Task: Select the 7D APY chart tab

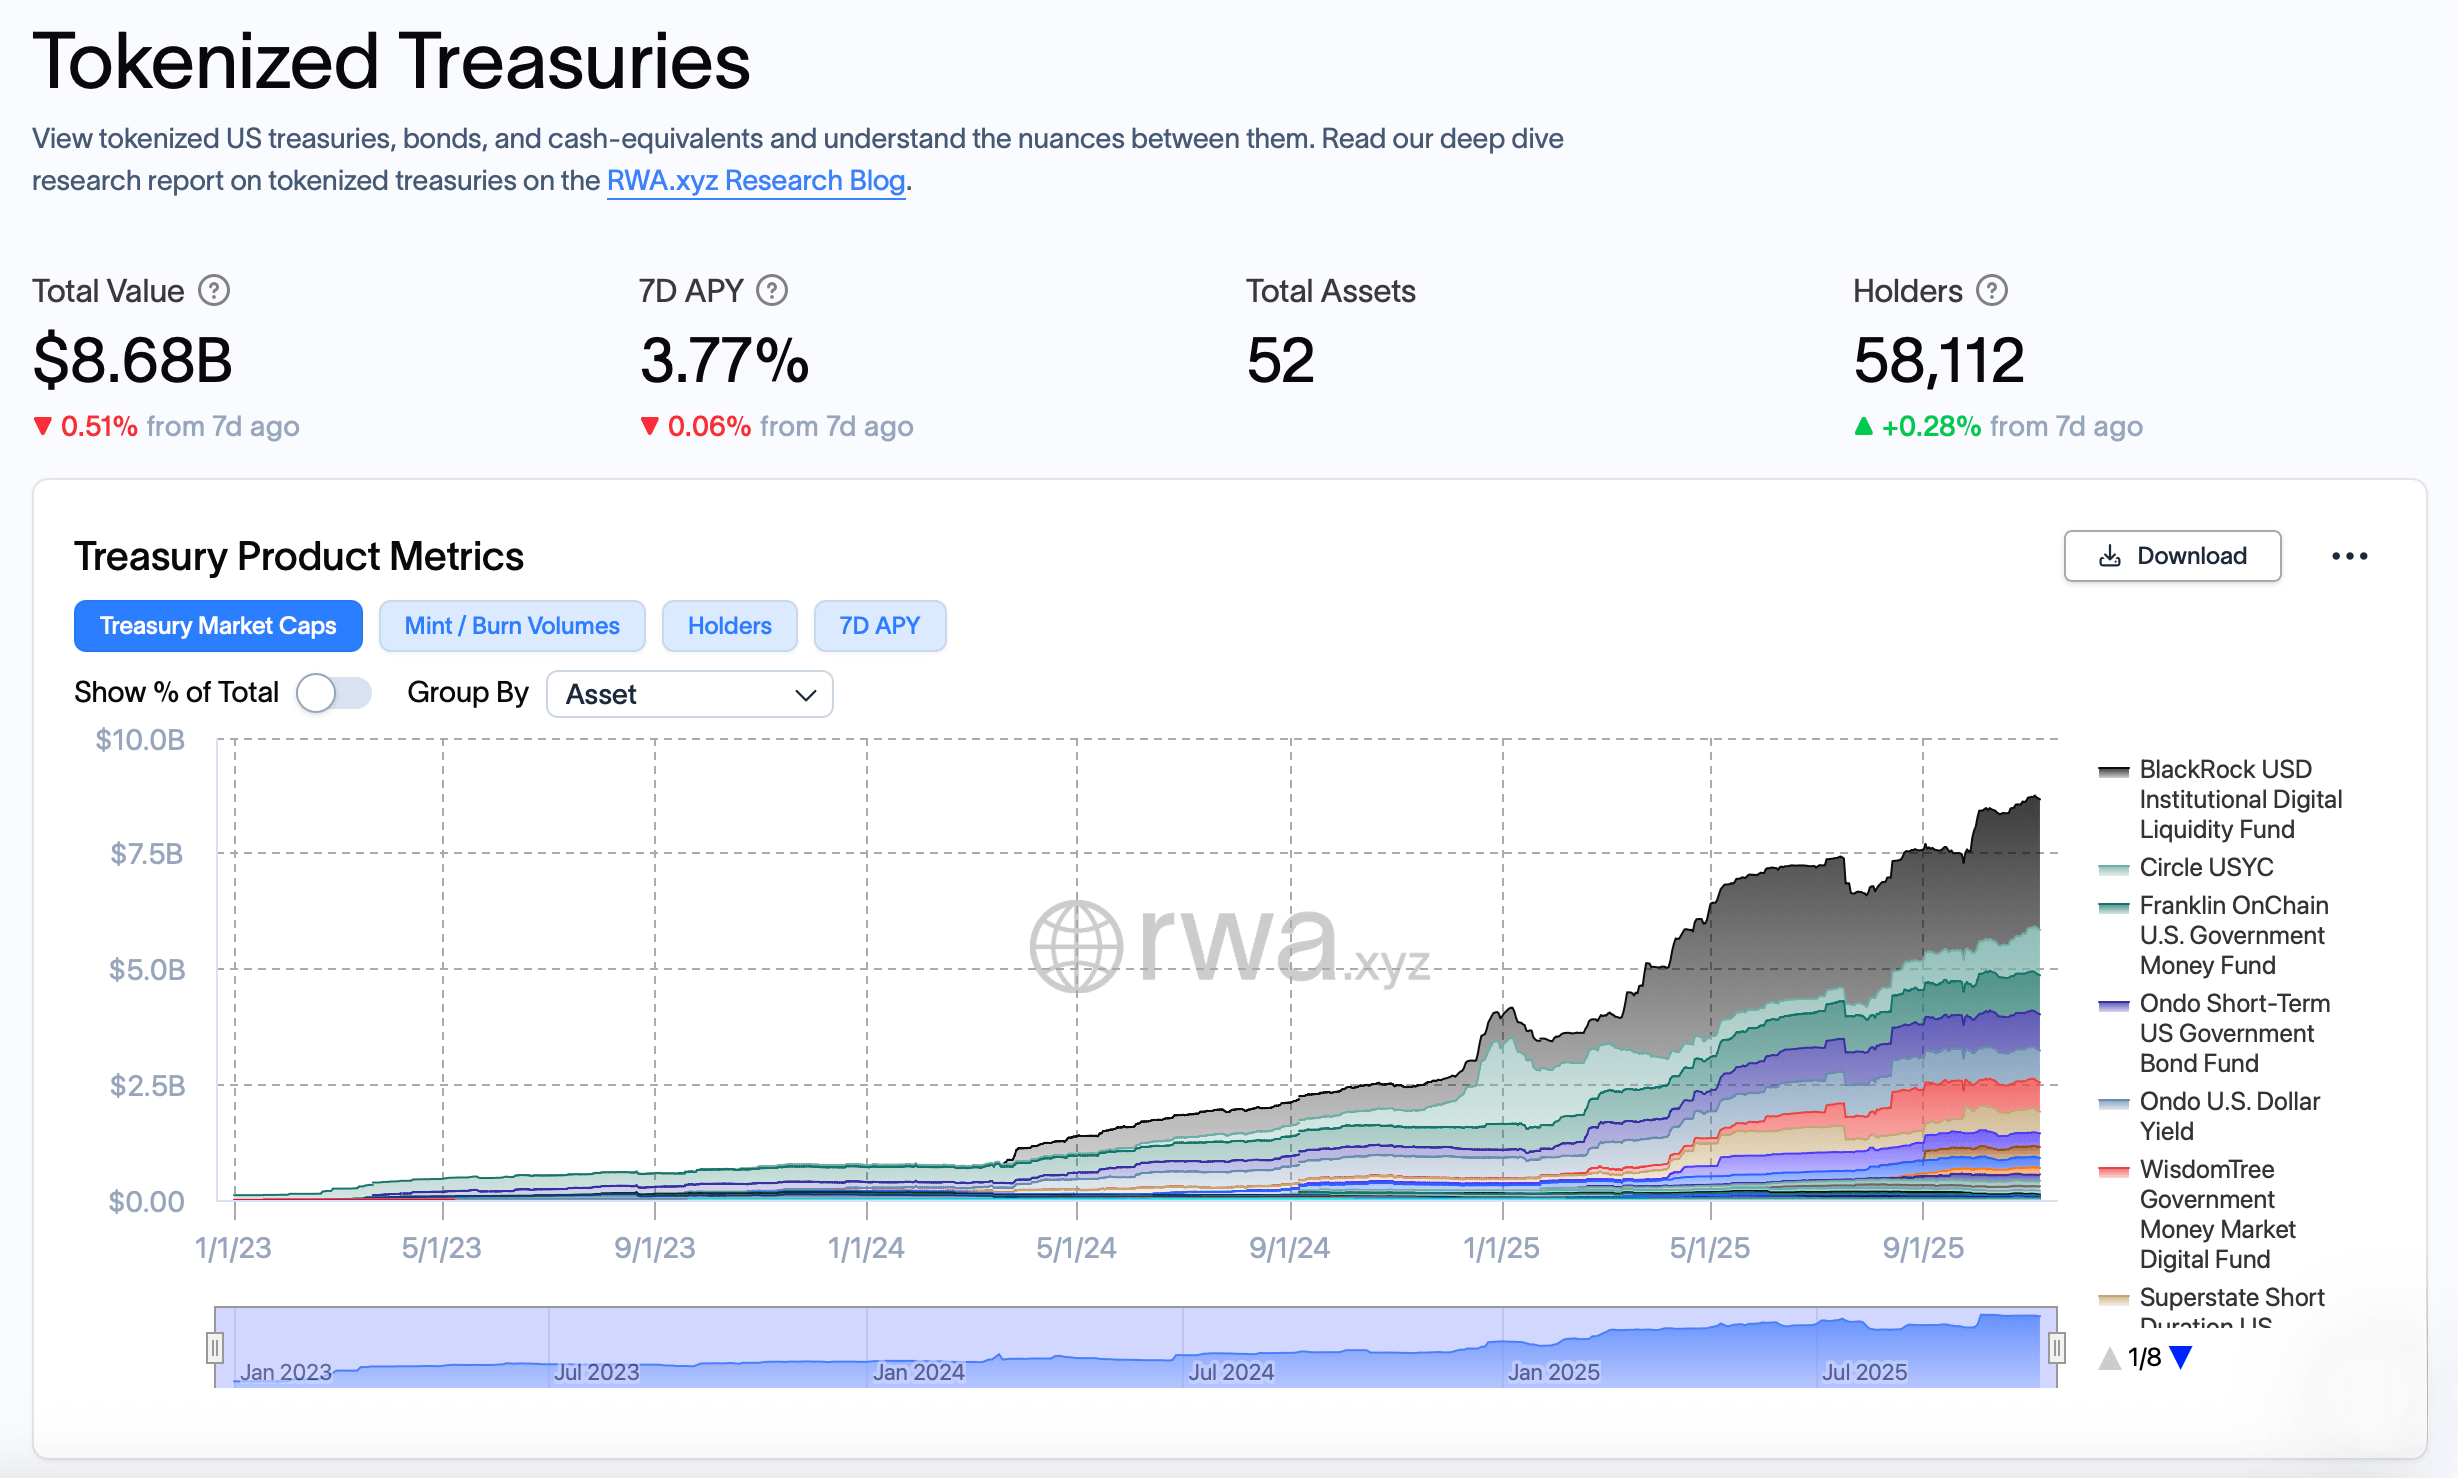Action: point(879,626)
